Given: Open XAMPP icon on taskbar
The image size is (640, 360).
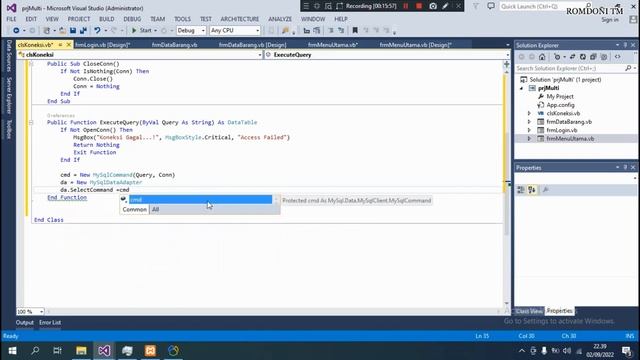Looking at the screenshot, I should (x=150, y=351).
